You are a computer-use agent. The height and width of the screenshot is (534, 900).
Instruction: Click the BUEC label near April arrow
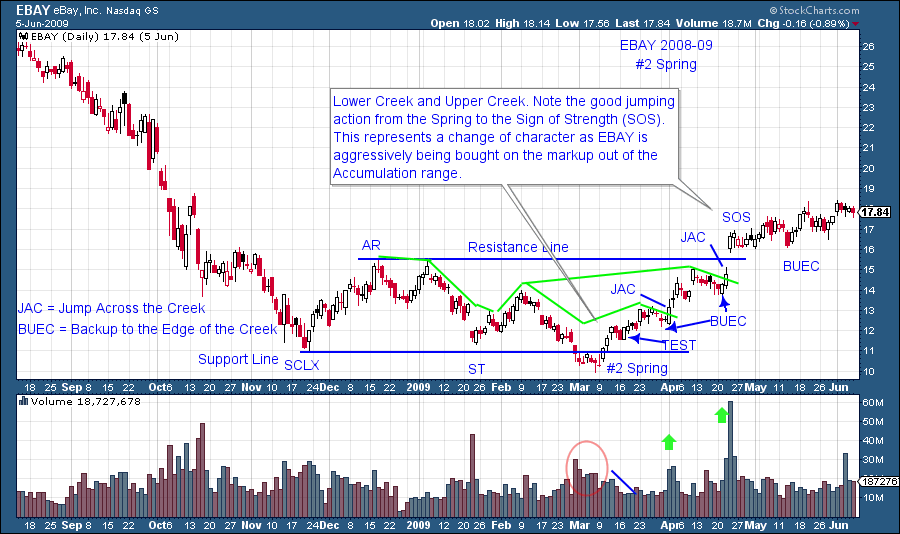[728, 321]
